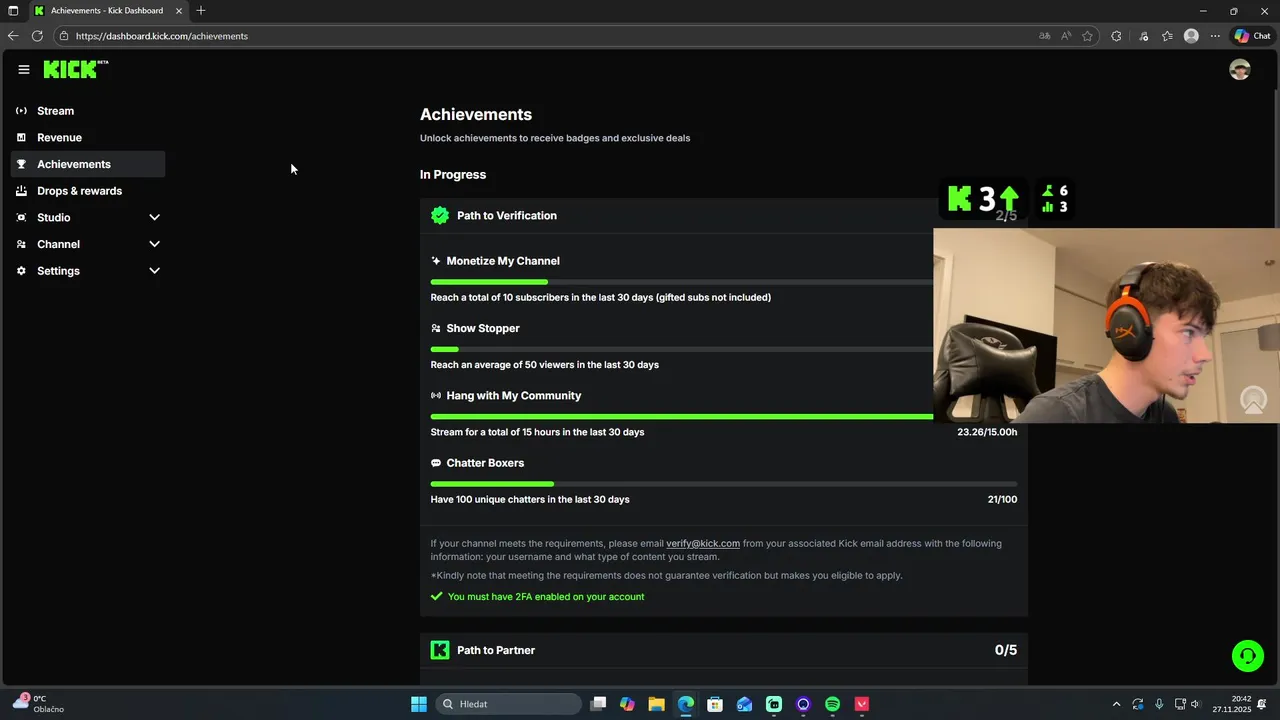Screen dimensions: 1280x720
Task: Click the Kick BETA logo
Action: point(76,69)
